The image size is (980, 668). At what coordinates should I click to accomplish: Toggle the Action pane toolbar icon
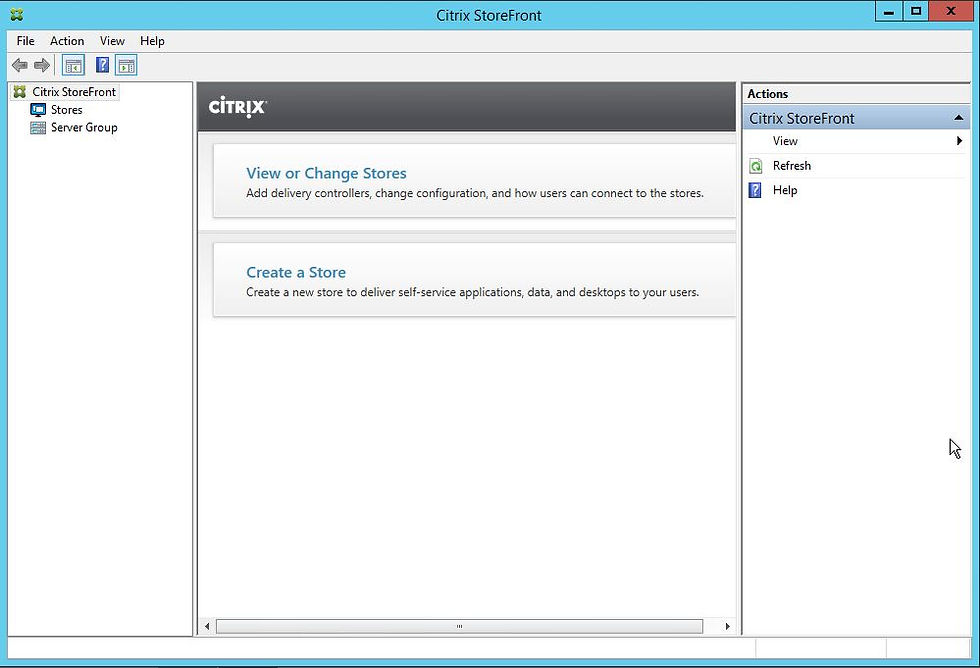tap(126, 65)
